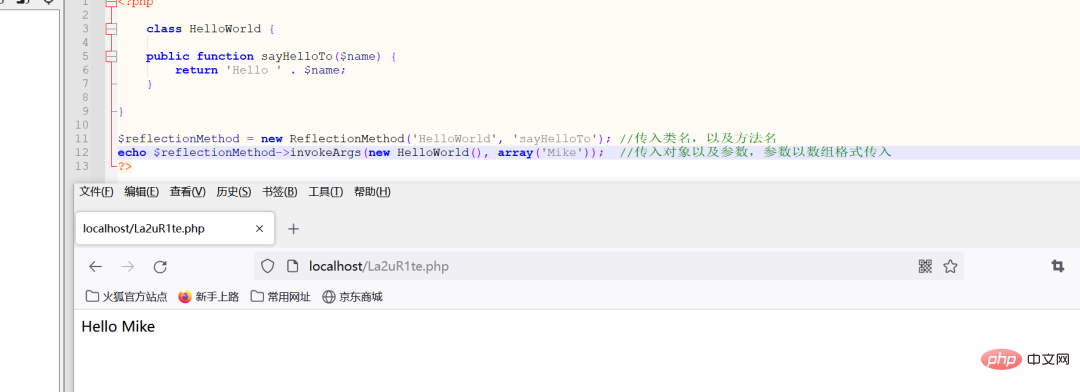Collapse the sayHelloTo function fold marker
Screen dimensions: 1080x392
[x=111, y=56]
